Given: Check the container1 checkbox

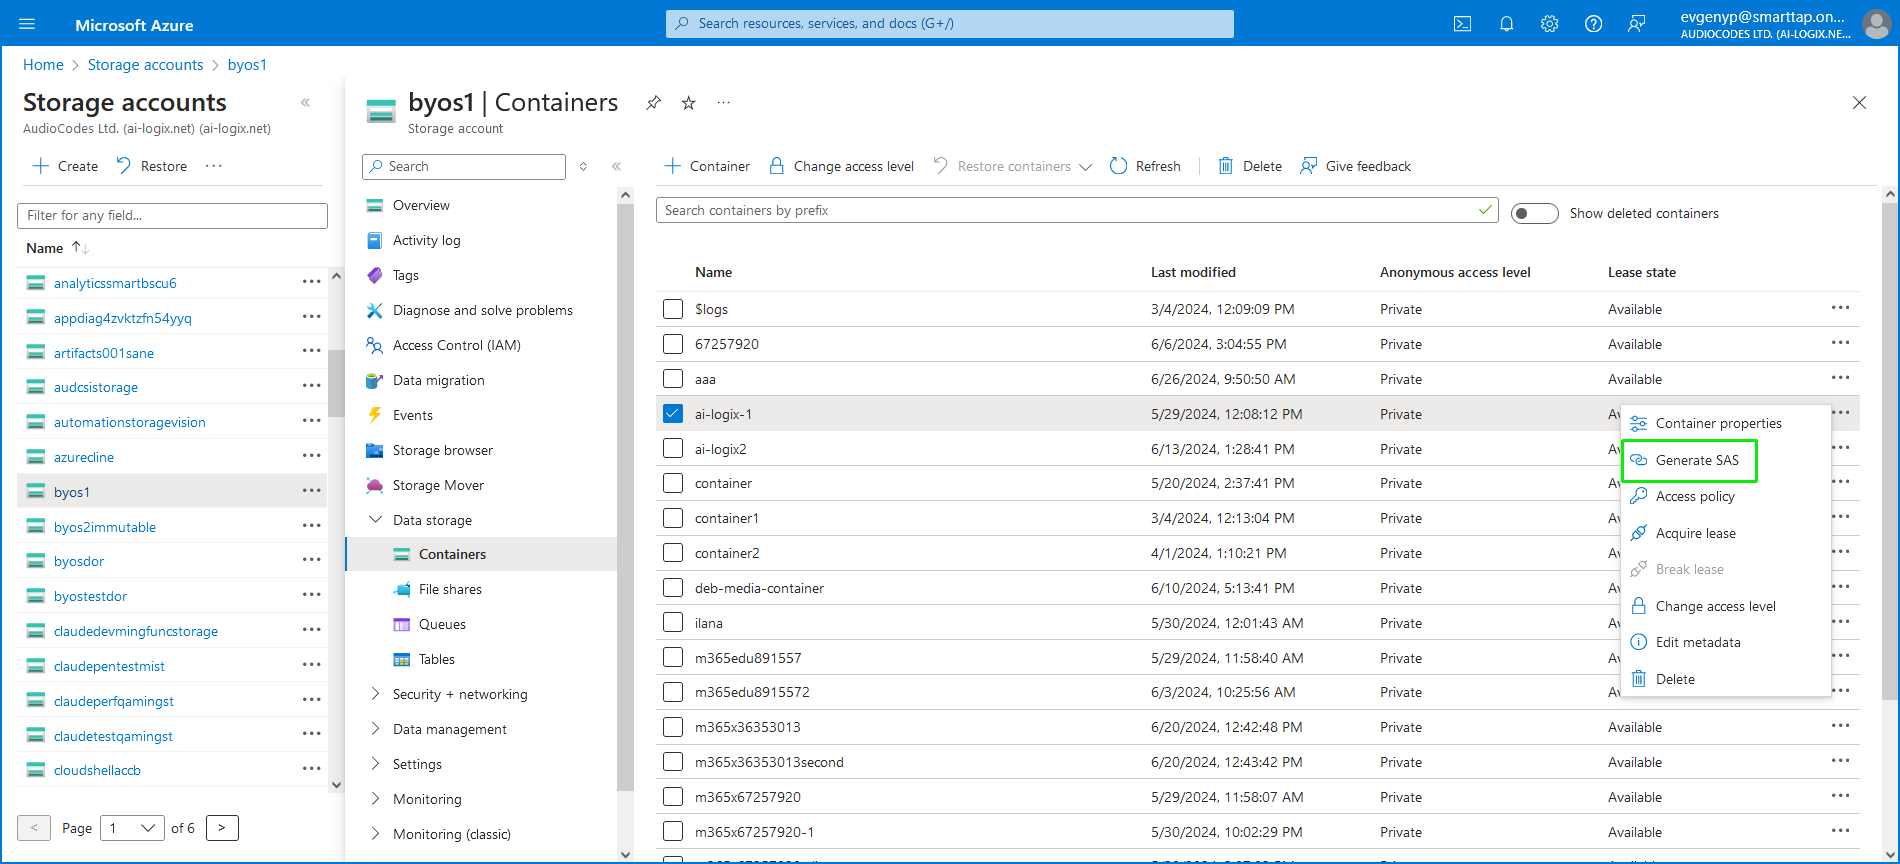Looking at the screenshot, I should tap(673, 518).
